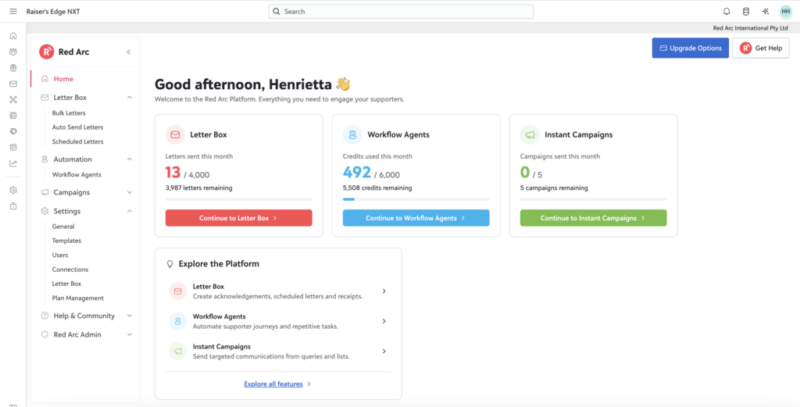Viewport: 800px width, 407px height.
Task: Click the Workflow Agents credits progress bar
Action: coord(416,199)
